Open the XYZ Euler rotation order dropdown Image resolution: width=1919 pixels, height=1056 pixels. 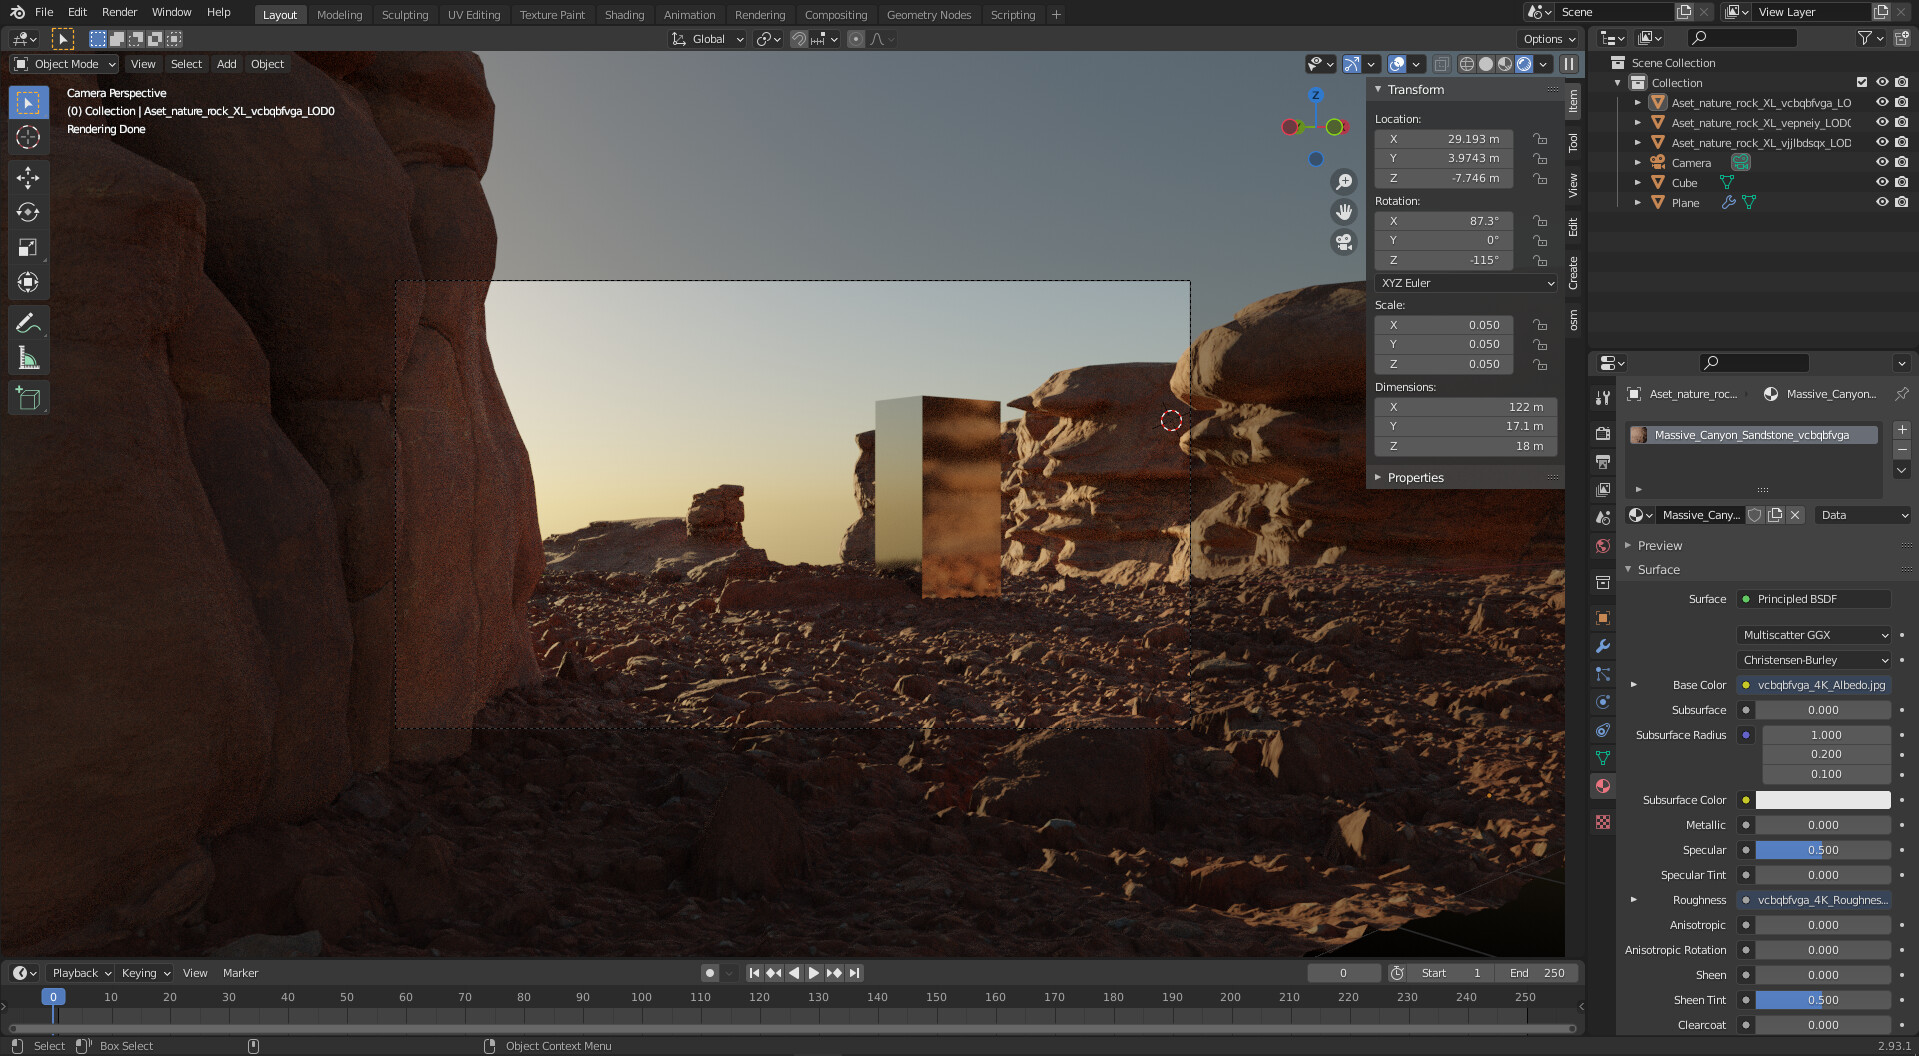(x=1465, y=283)
